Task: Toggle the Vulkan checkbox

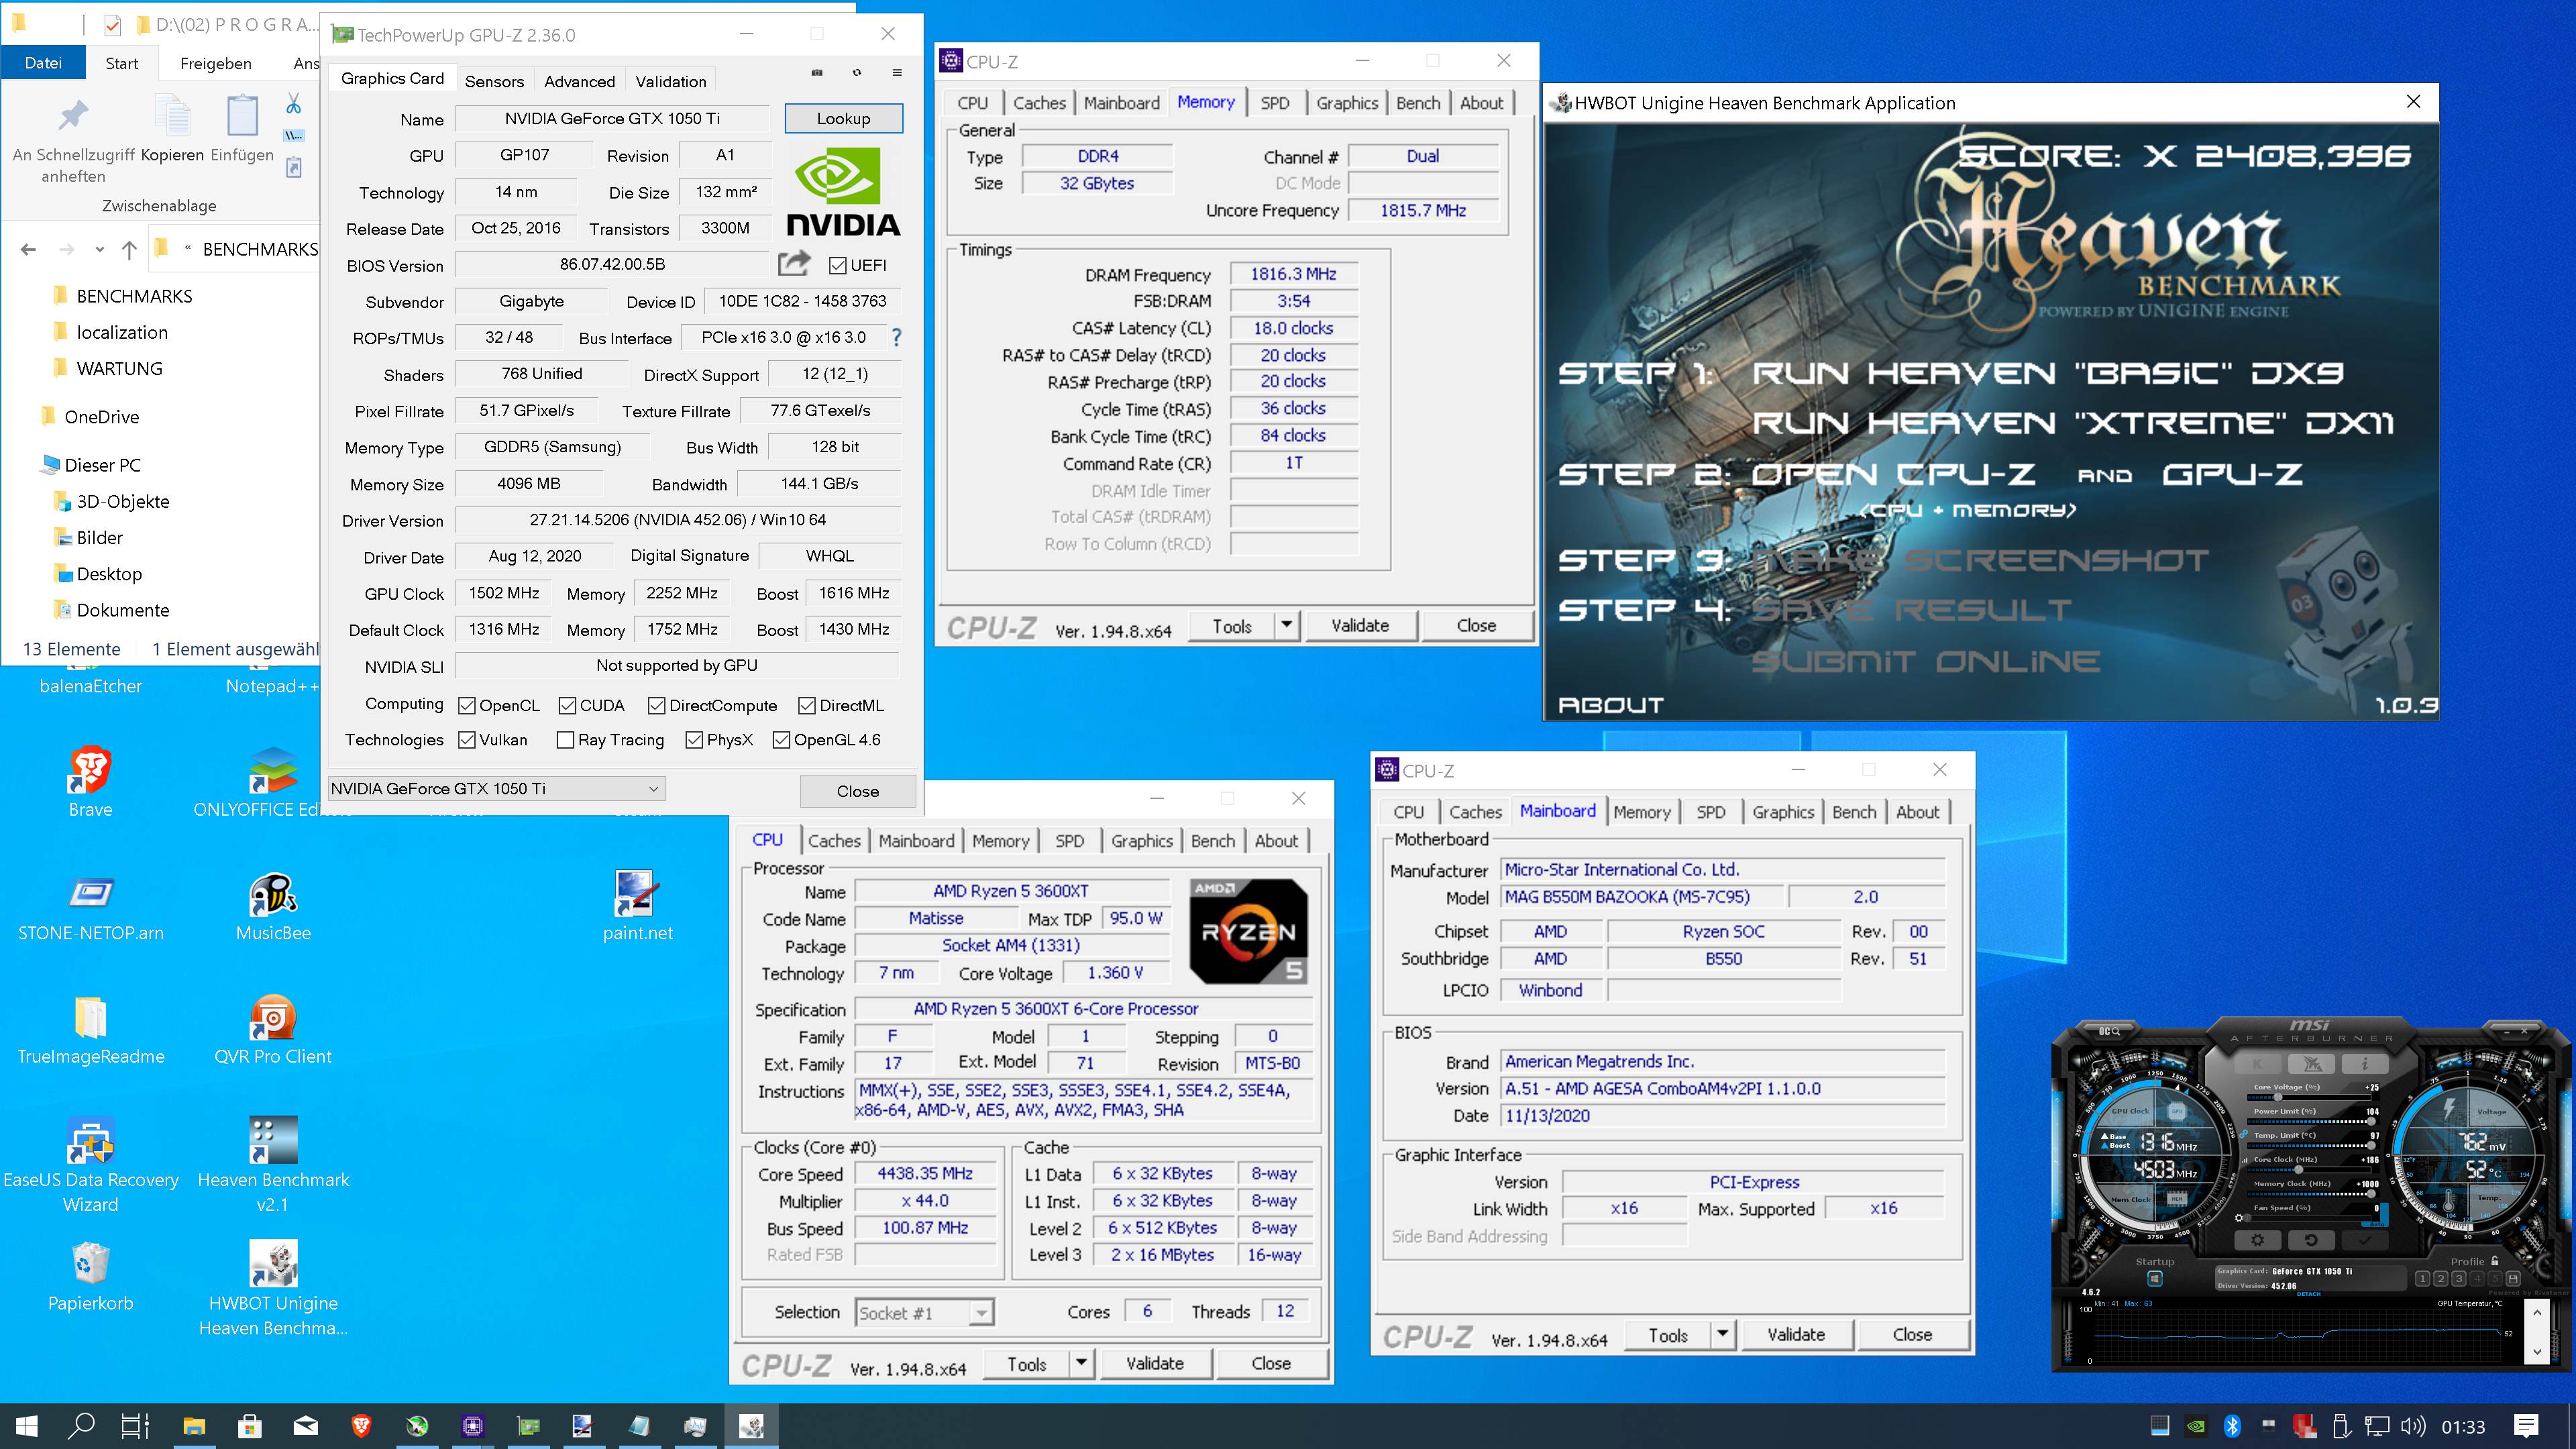Action: point(466,740)
